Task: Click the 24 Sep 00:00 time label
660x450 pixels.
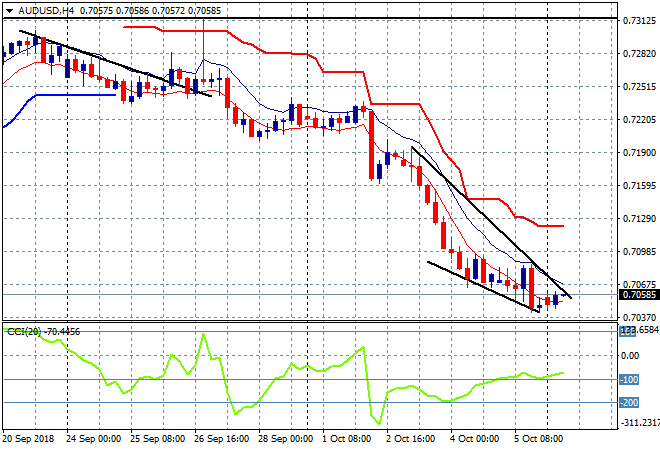Action: pyautogui.click(x=93, y=439)
